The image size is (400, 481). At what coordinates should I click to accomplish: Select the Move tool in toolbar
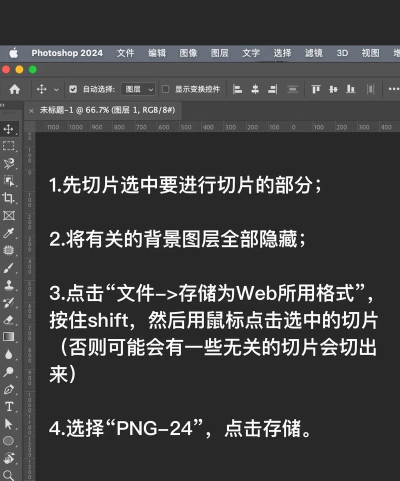(x=8, y=129)
